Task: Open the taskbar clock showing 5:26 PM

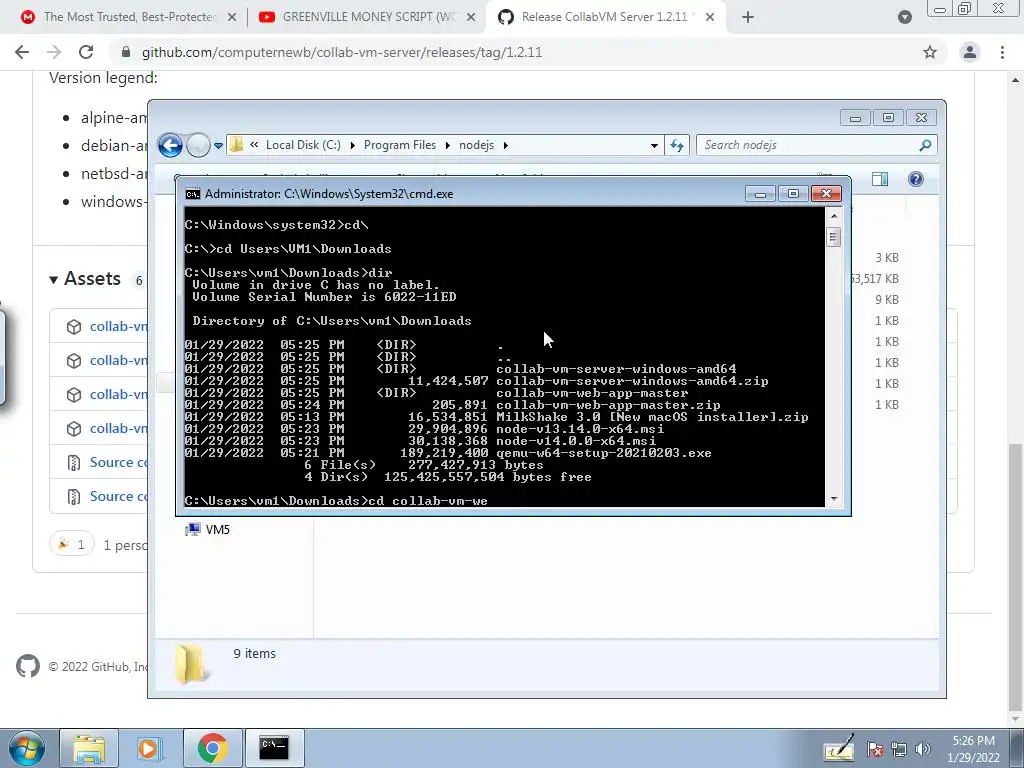Action: click(x=973, y=749)
